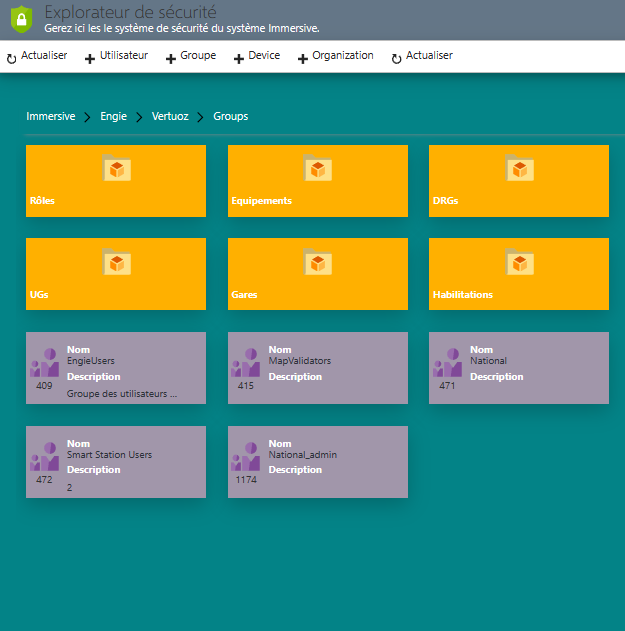Click the chevron after Engie
The image size is (625, 631).
point(139,117)
